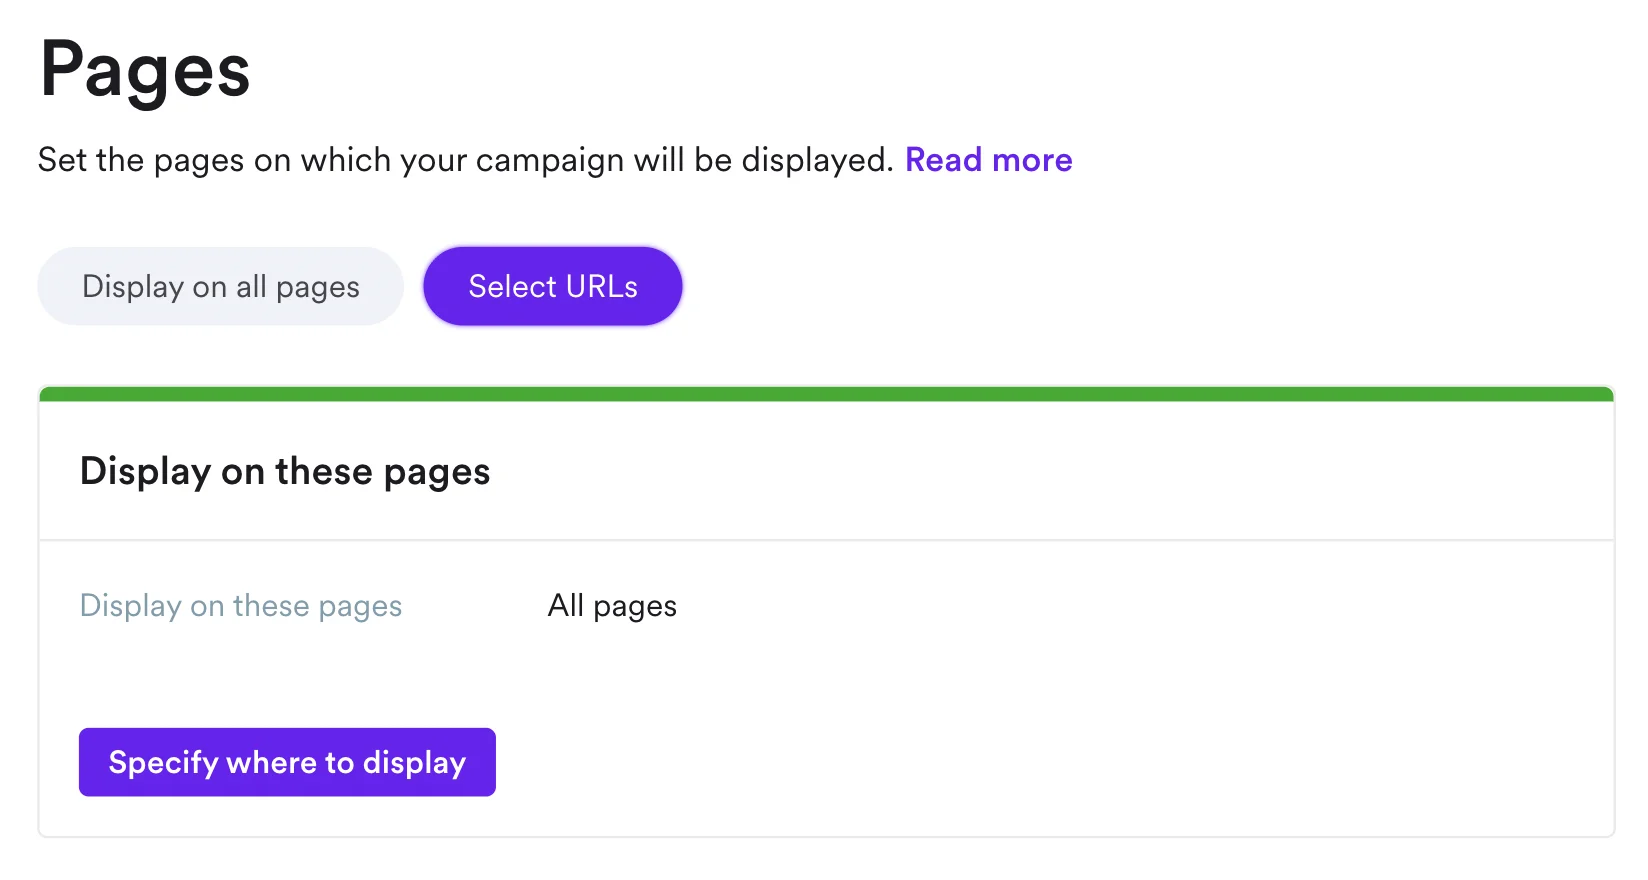Select the "Display on all pages" option
Screen dimensions: 1648x880
(x=220, y=287)
